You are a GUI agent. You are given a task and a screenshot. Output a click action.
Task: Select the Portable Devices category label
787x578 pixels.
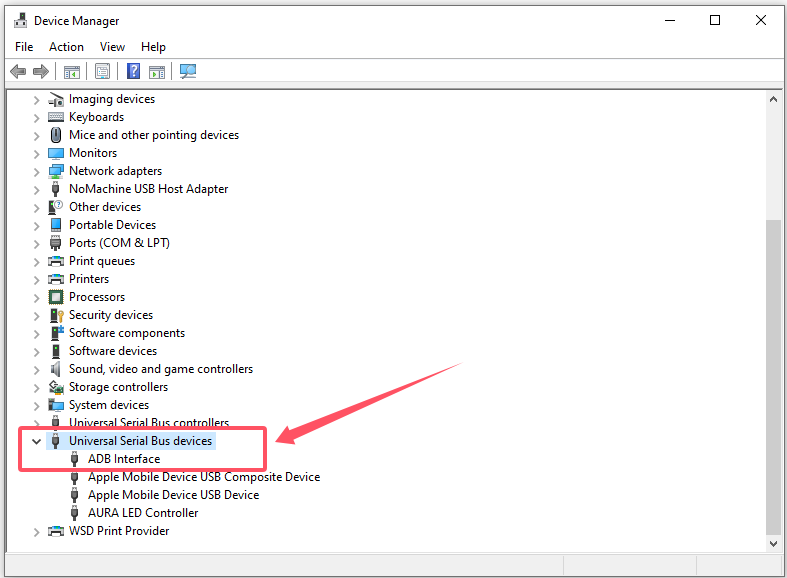[x=112, y=225]
